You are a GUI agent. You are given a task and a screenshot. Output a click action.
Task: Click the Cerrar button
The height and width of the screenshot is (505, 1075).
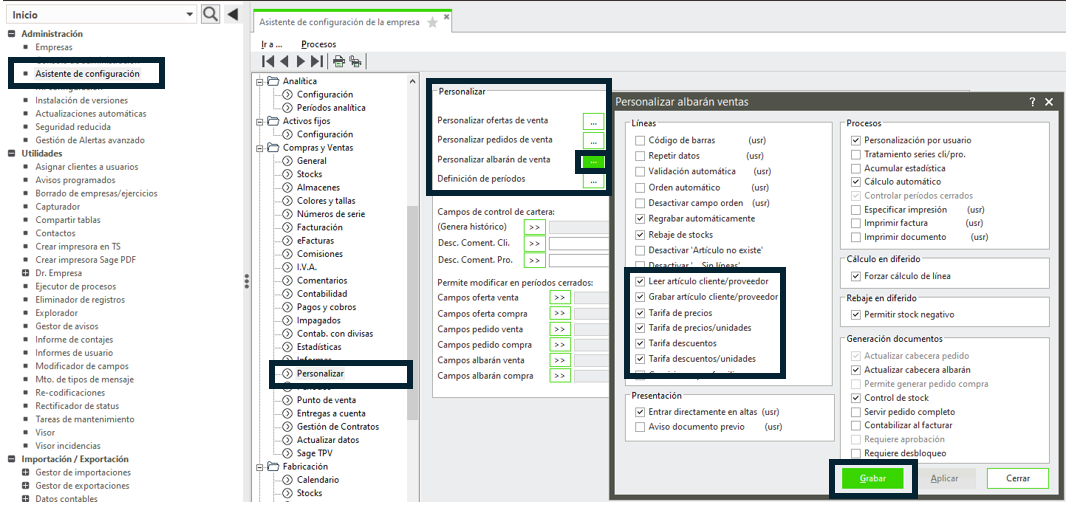point(1017,478)
